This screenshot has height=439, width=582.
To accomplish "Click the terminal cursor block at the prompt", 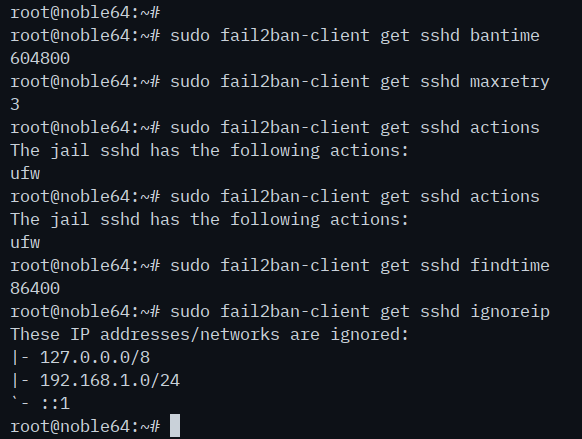I will pos(175,426).
